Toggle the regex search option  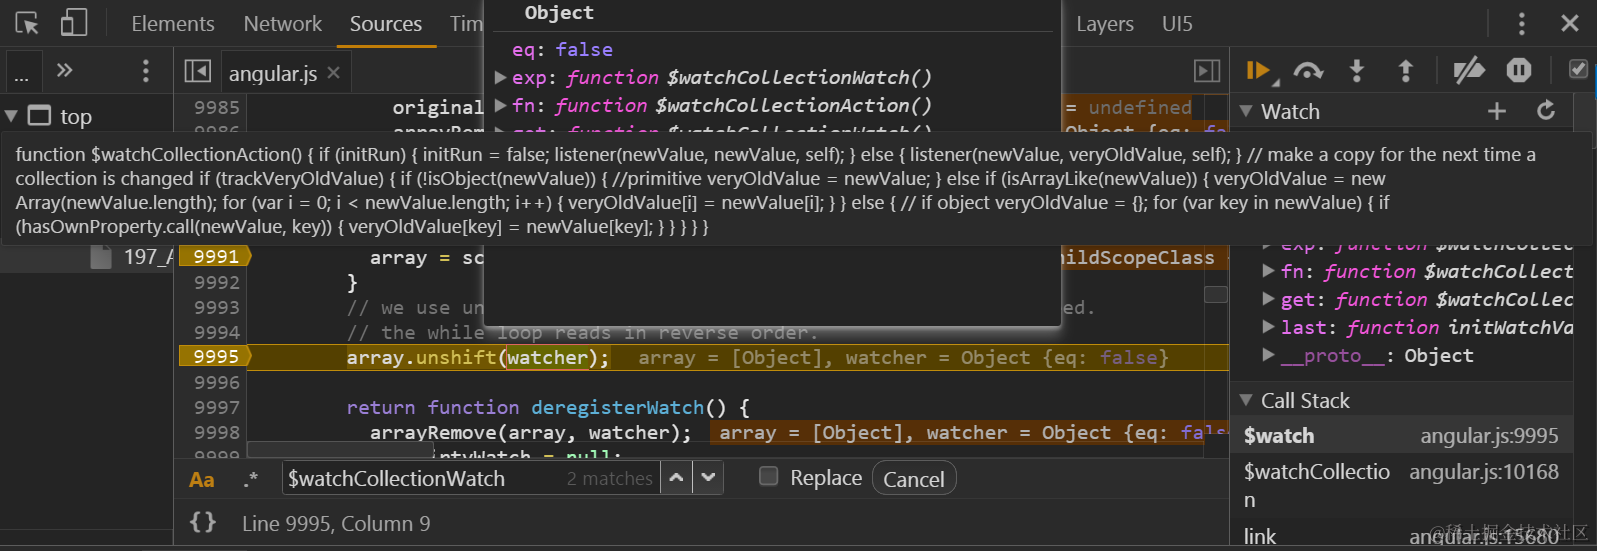(x=251, y=479)
